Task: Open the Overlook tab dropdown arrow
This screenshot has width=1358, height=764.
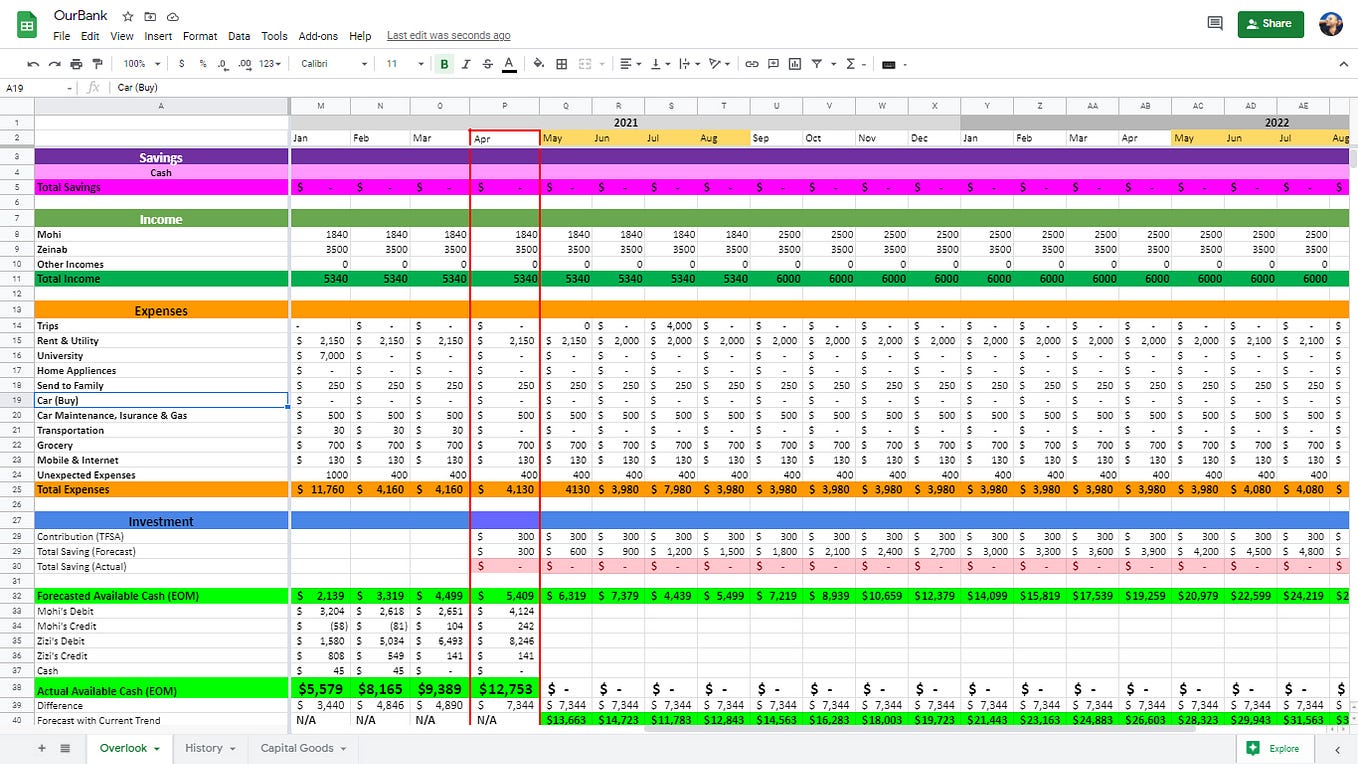Action: [x=157, y=749]
